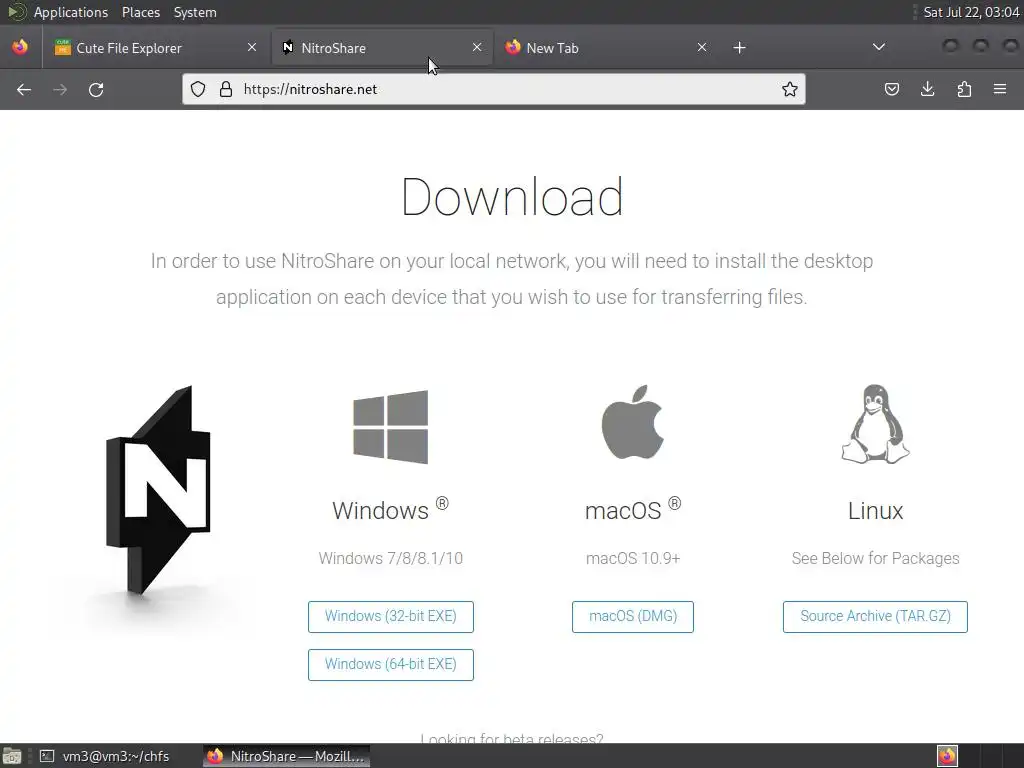Open tracking protection shield icon
This screenshot has height=768, width=1024.
coord(198,89)
